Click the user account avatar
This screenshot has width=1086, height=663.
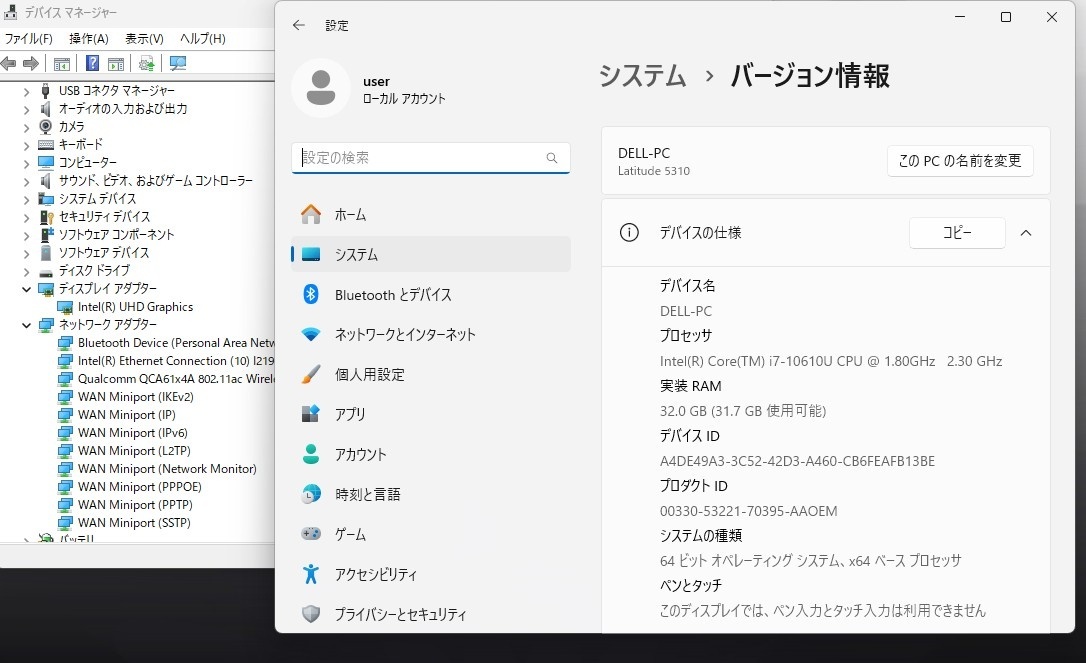point(321,88)
